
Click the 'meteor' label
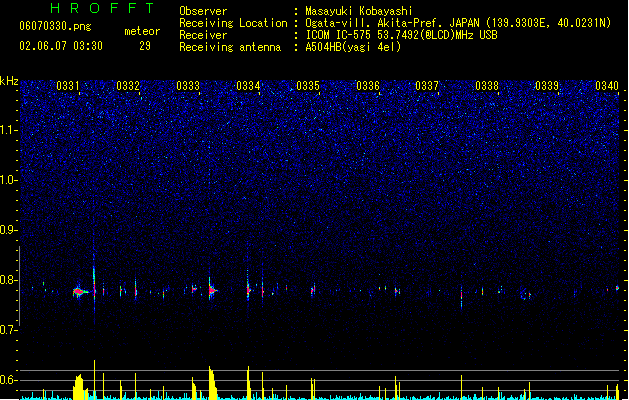[142, 31]
